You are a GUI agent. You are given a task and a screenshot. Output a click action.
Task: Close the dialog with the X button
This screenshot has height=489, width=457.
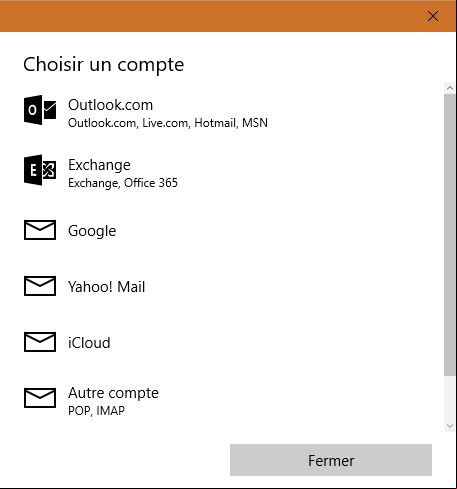point(433,16)
